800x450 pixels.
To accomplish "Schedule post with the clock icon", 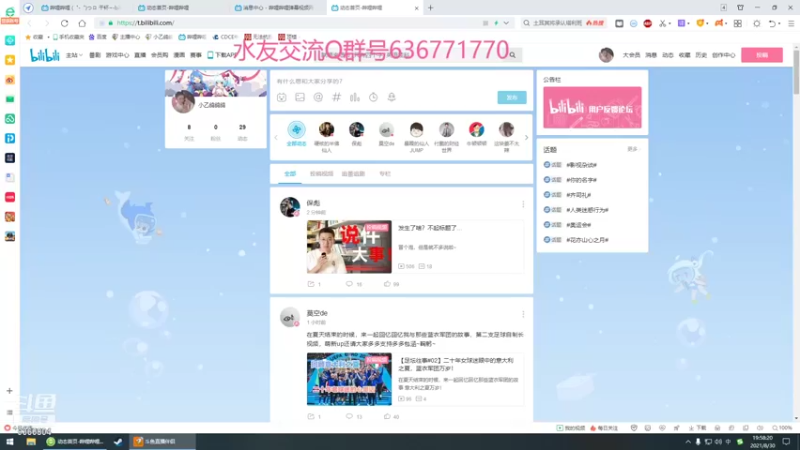I will pos(373,97).
